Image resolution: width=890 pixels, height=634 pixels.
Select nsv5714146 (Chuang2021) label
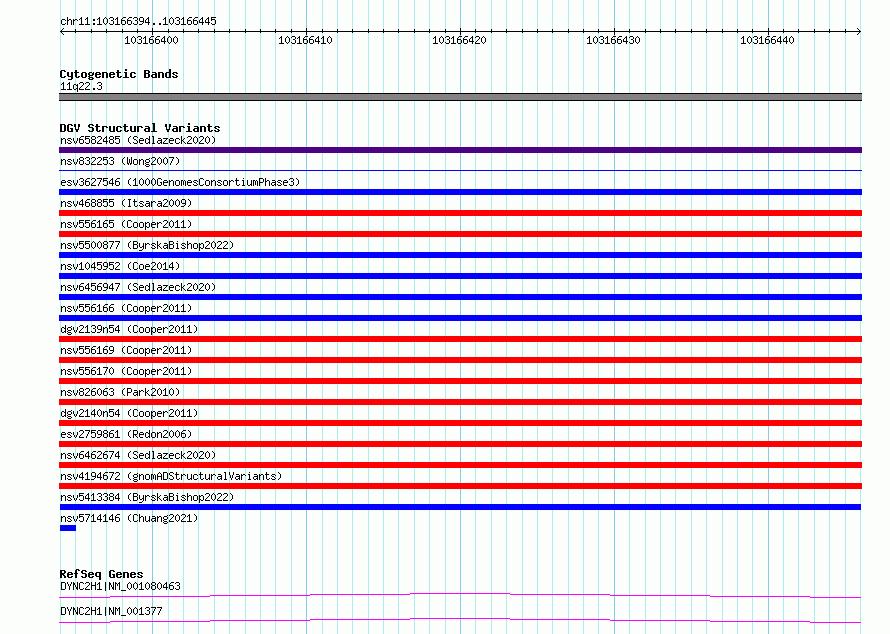tap(129, 518)
